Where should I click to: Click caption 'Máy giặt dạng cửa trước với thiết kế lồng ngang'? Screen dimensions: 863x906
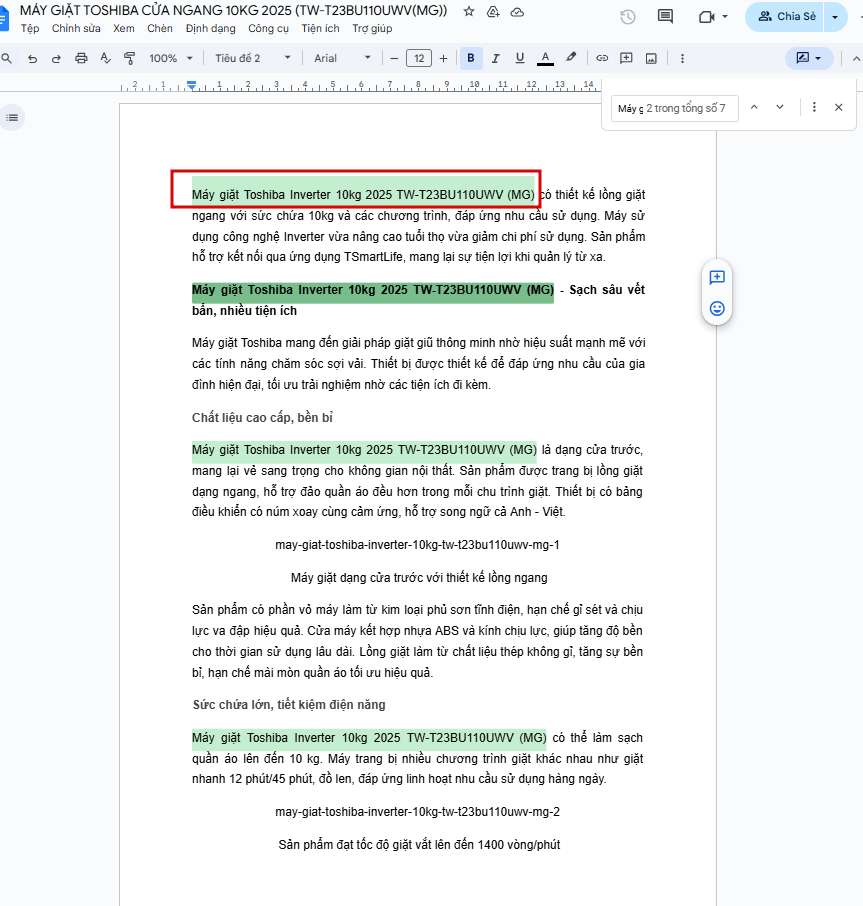point(419,578)
